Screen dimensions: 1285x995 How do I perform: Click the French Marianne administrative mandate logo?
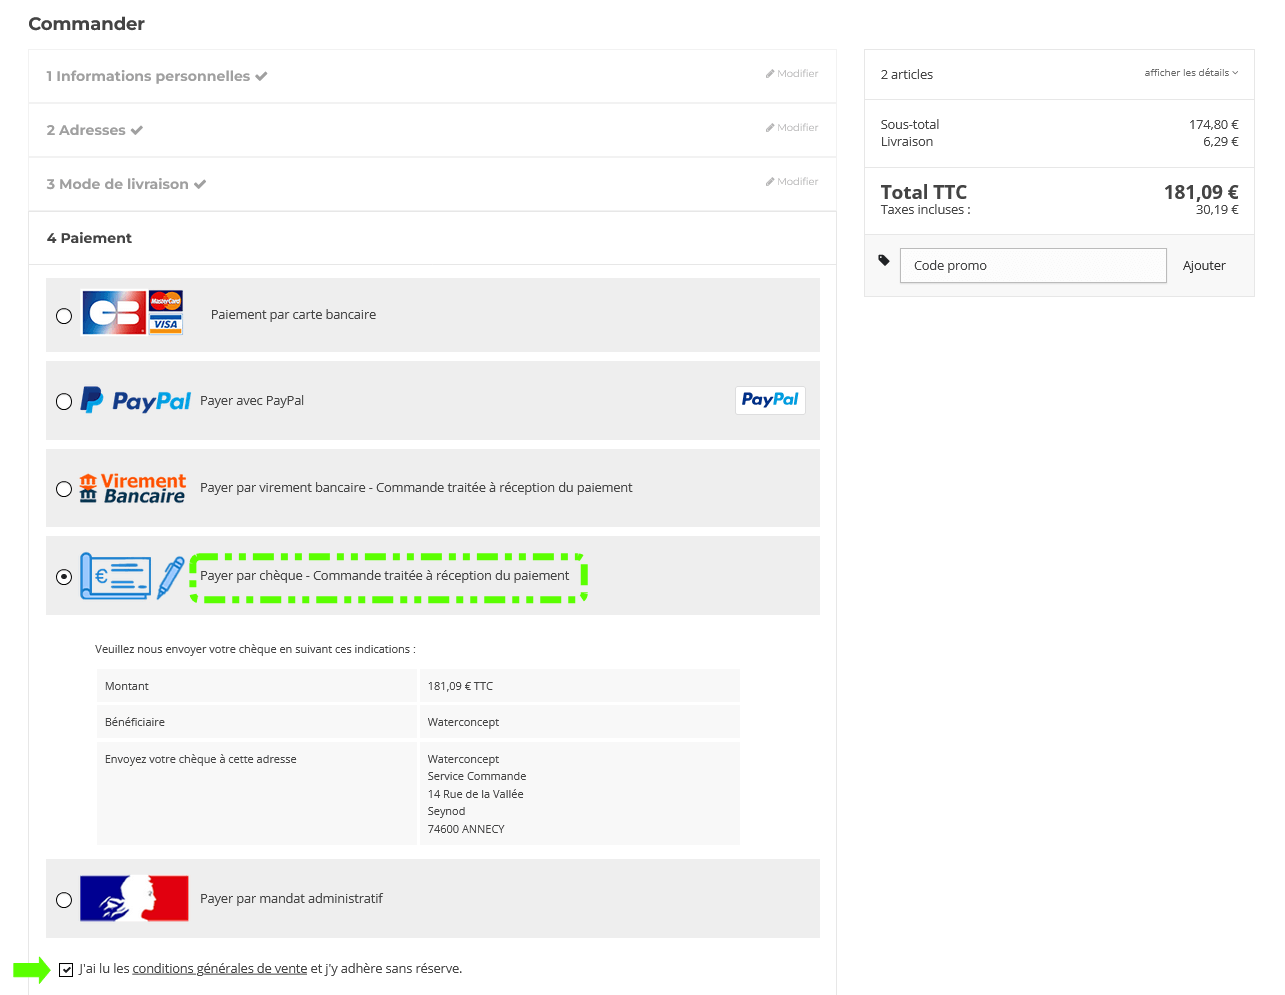[134, 898]
